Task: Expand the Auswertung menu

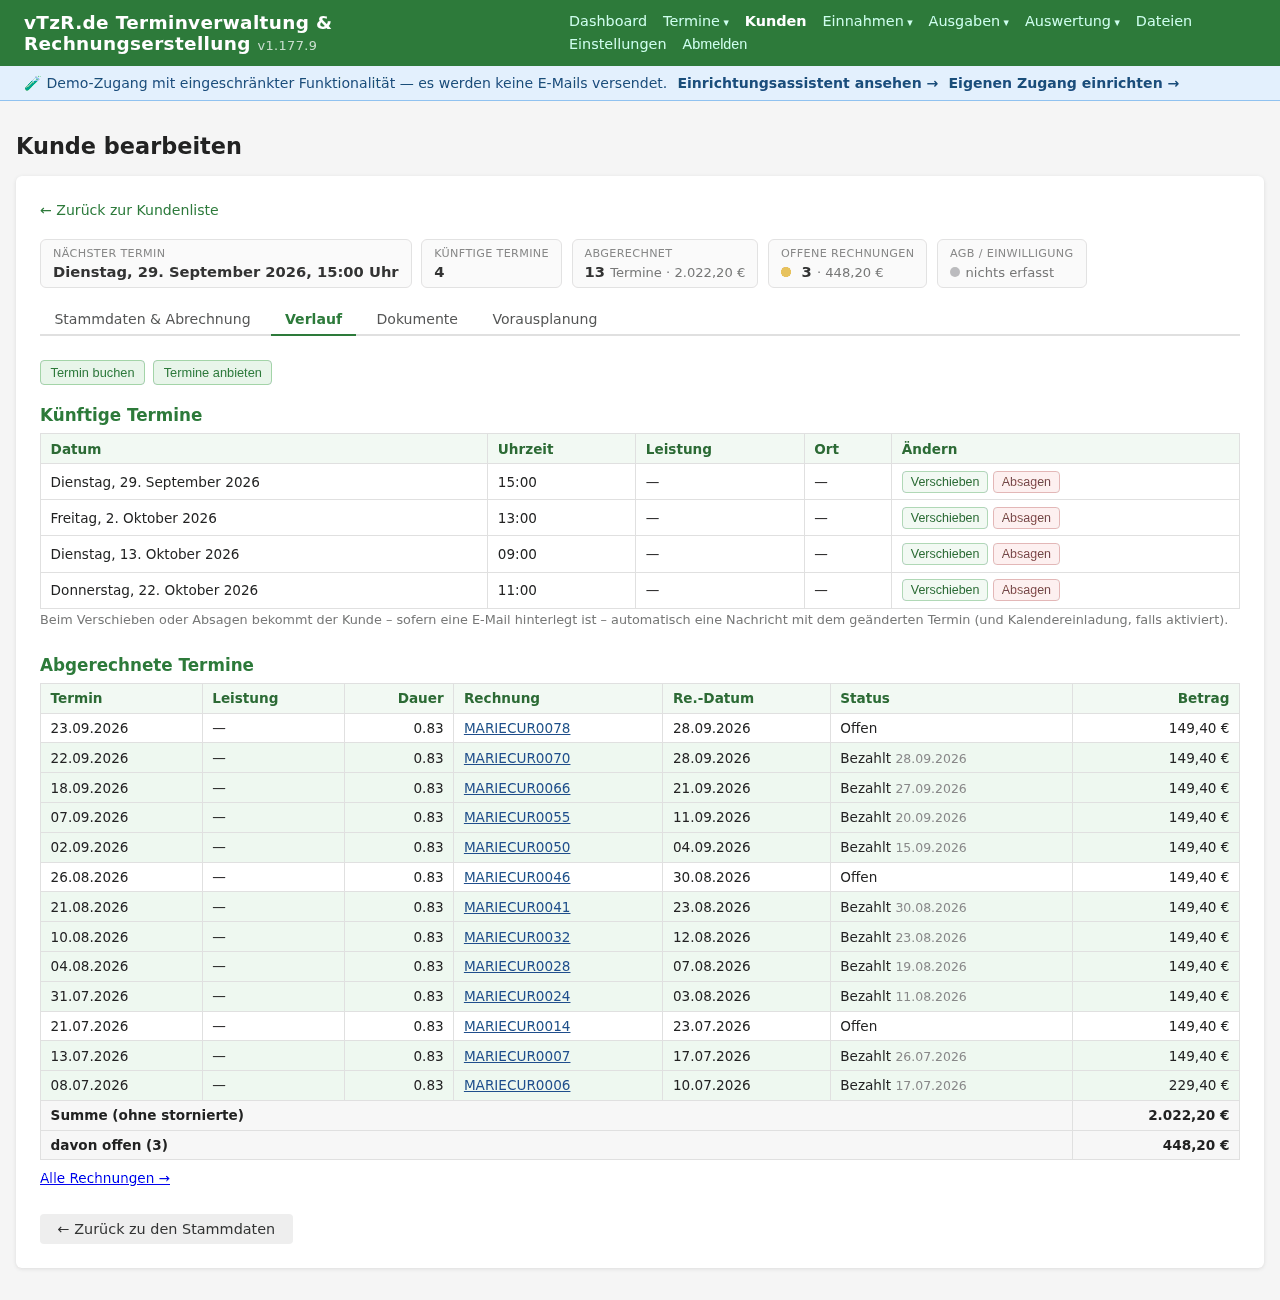Action: click(1072, 21)
